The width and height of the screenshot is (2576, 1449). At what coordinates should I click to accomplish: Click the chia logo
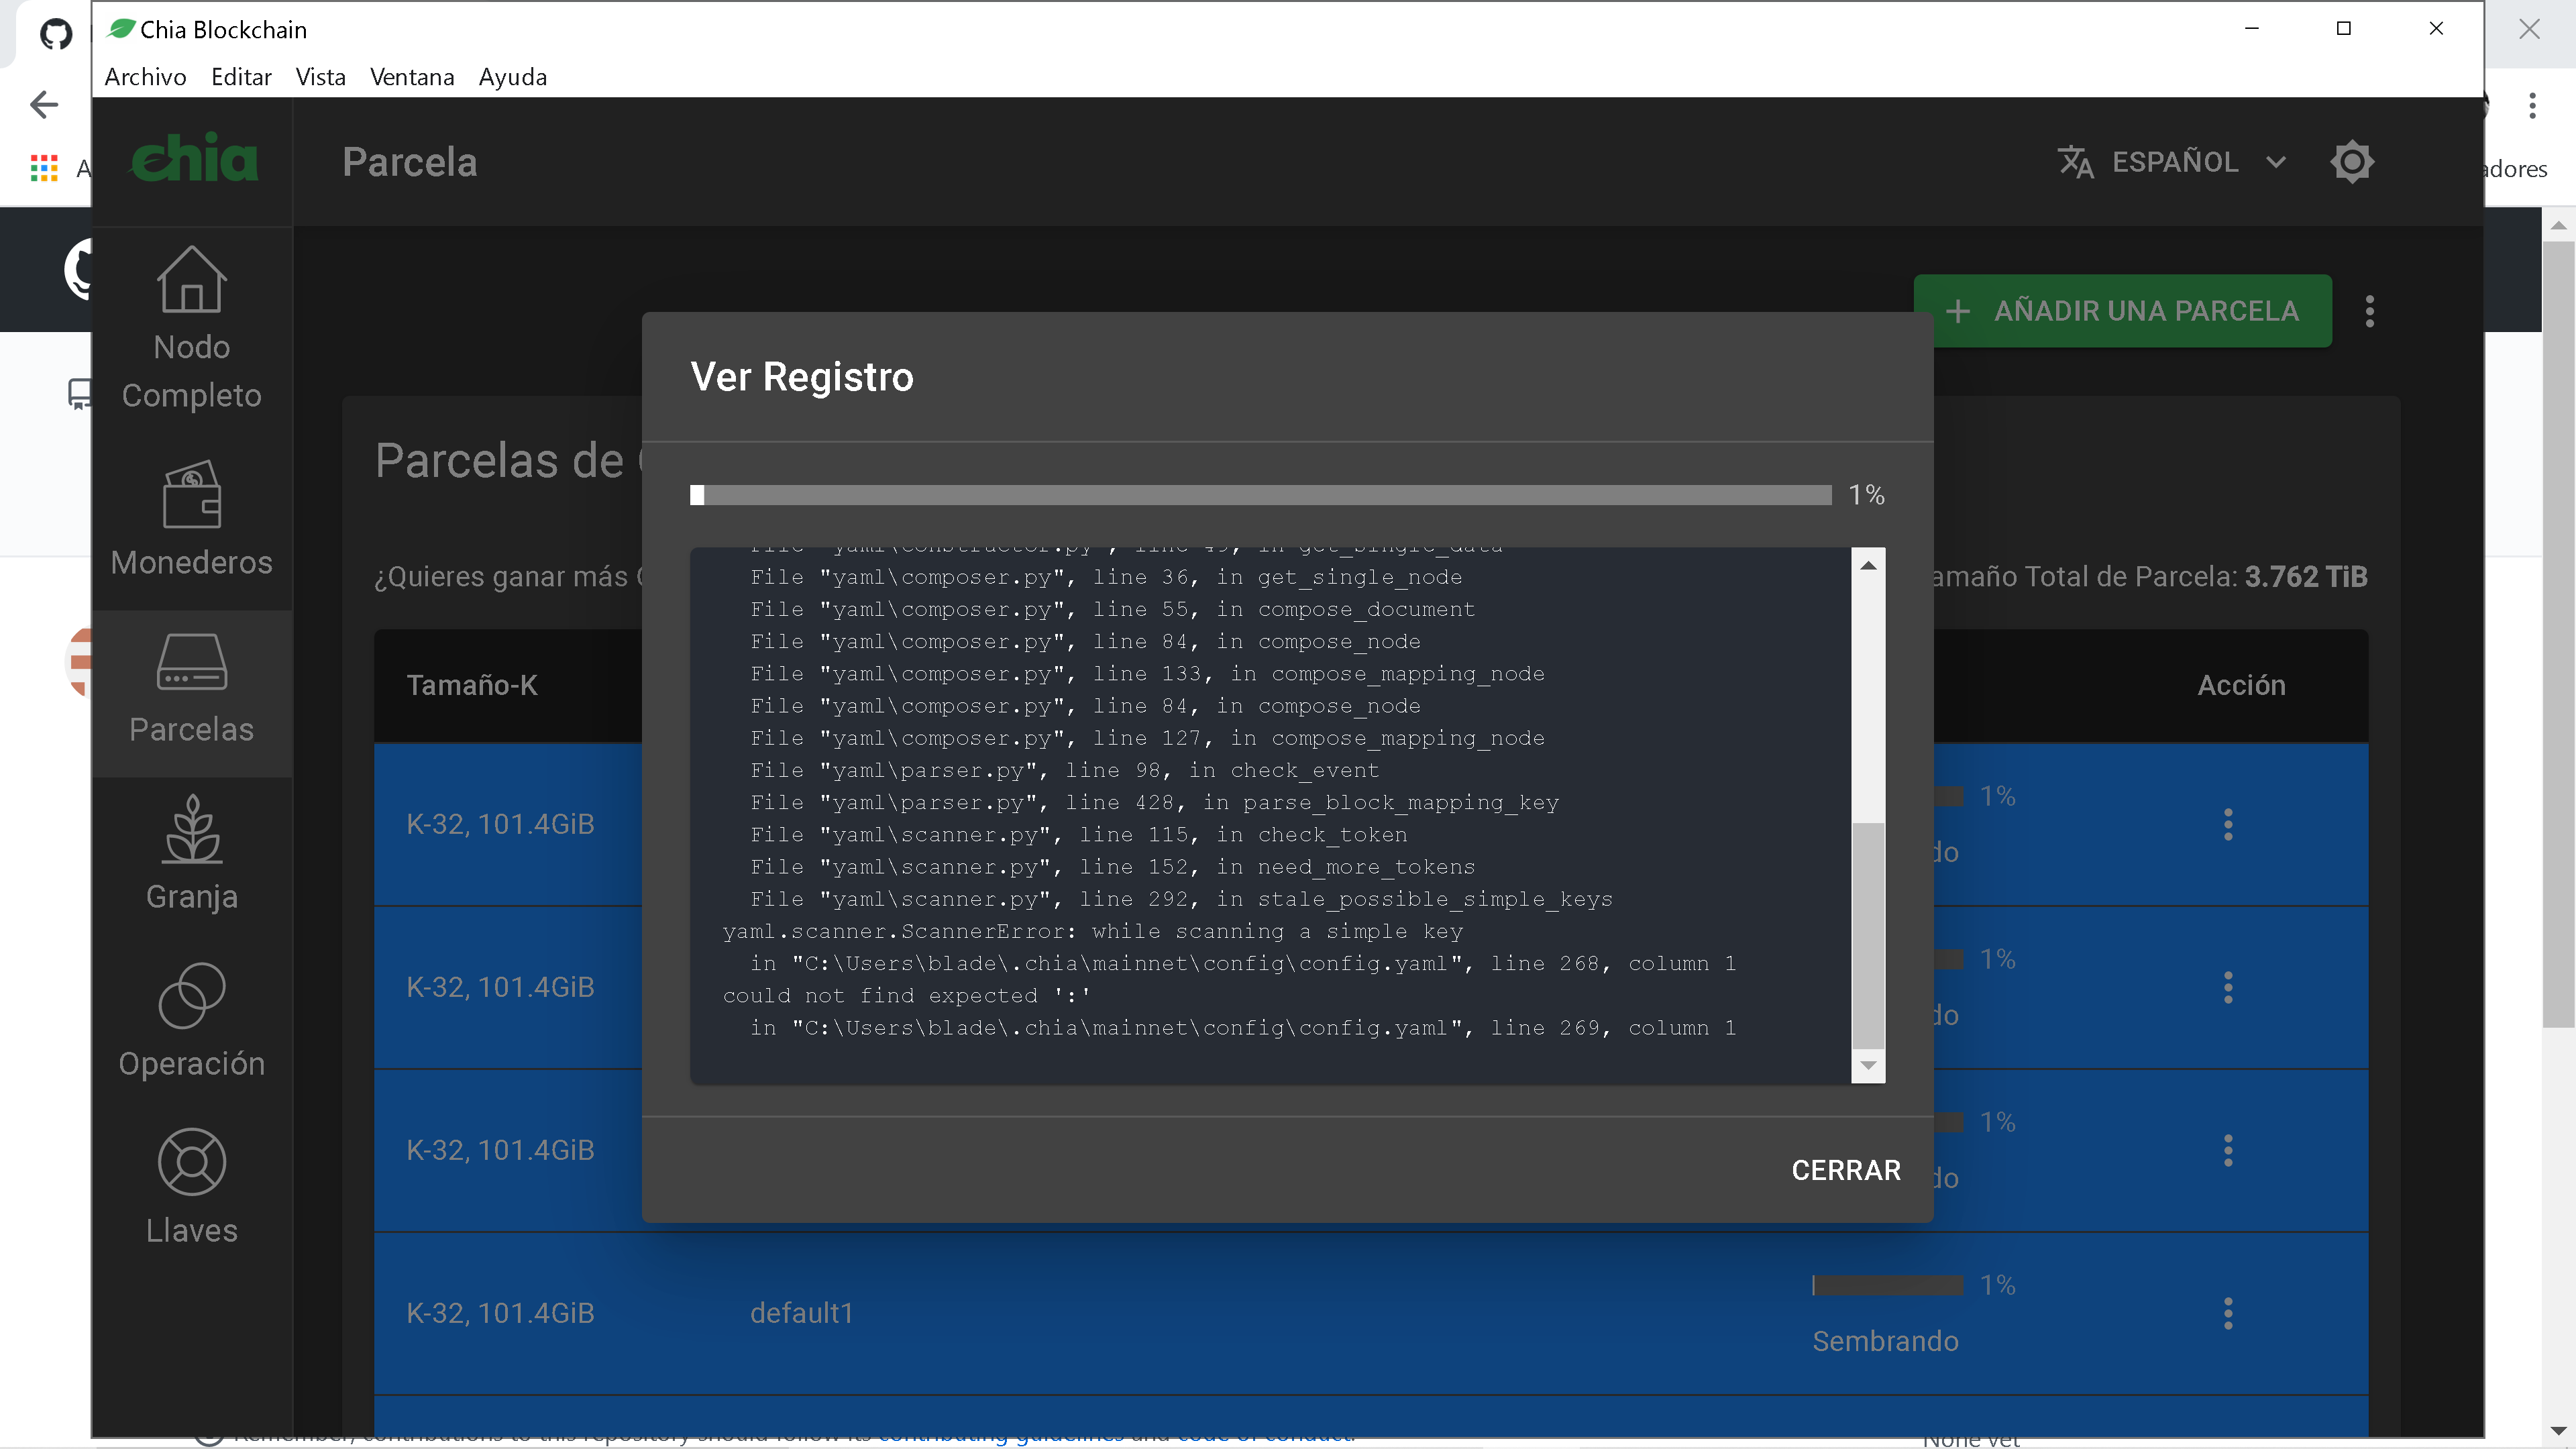click(x=194, y=159)
